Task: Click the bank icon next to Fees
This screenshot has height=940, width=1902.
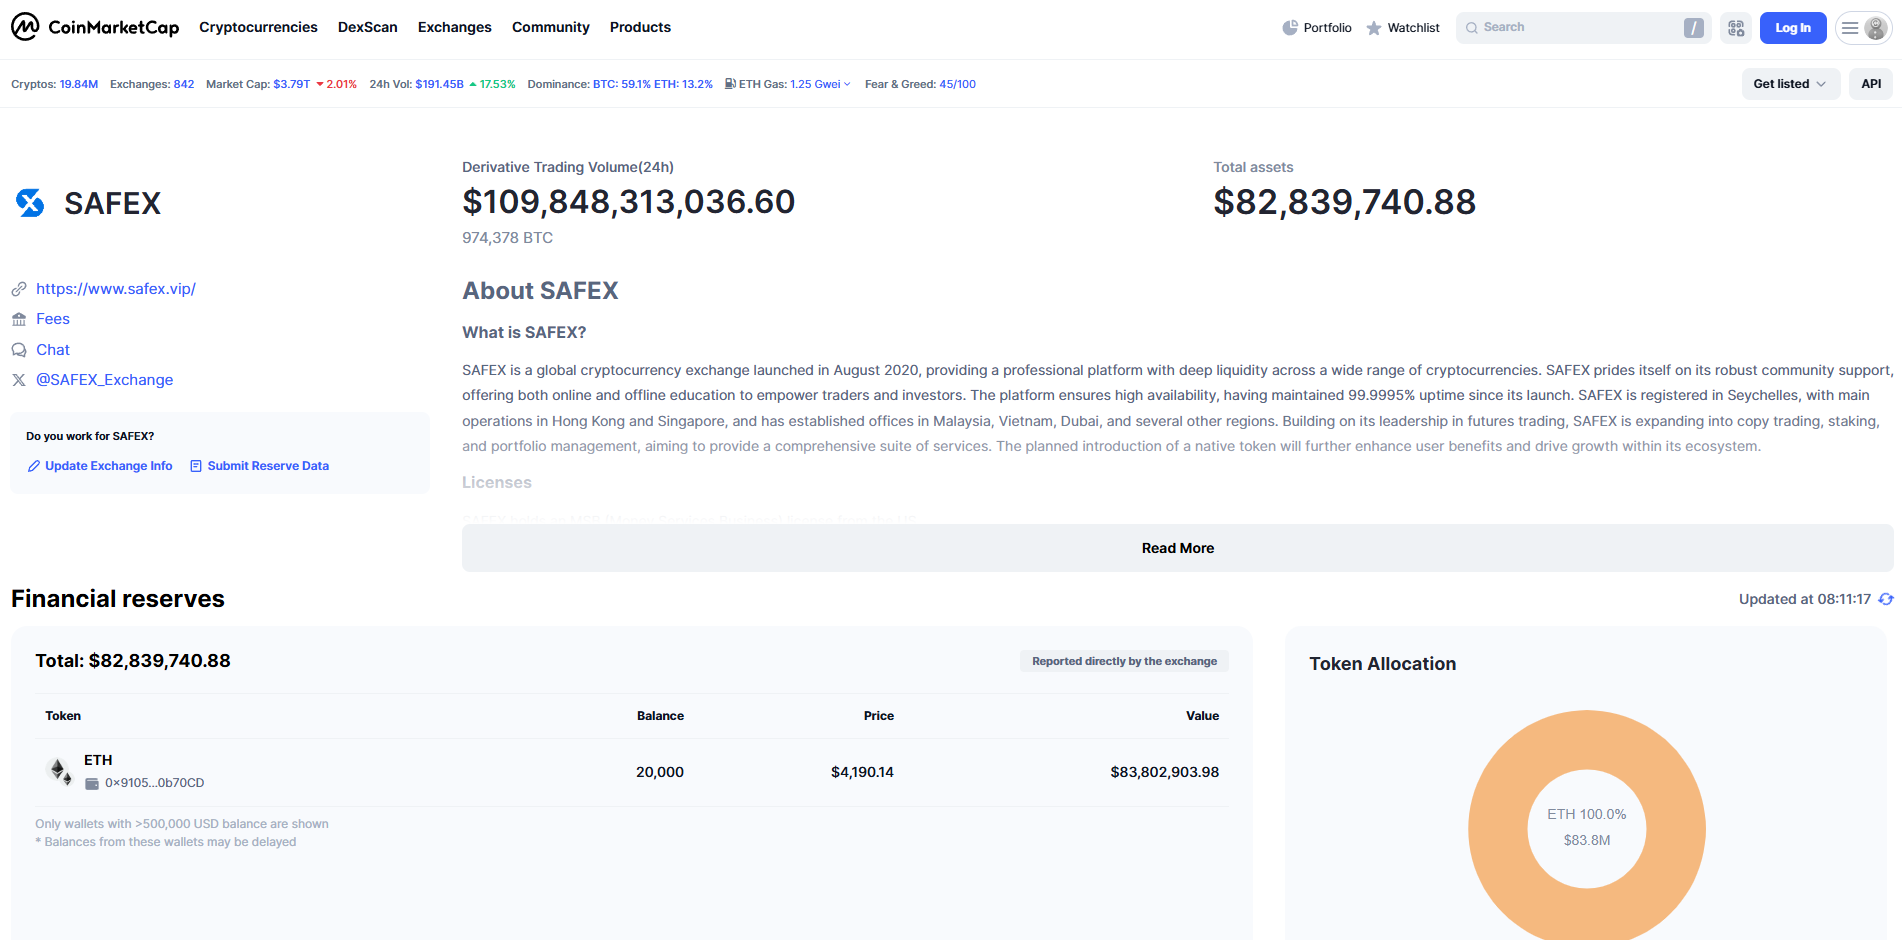Action: (x=19, y=319)
